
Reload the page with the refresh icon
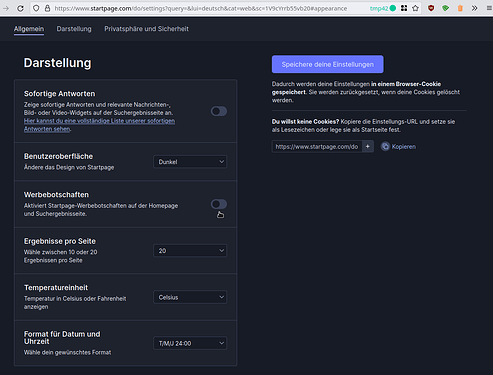20,8
